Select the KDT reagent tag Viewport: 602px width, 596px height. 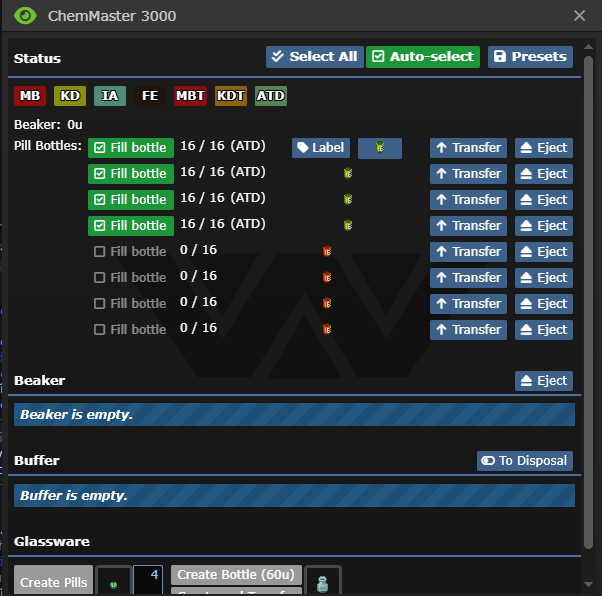point(231,96)
